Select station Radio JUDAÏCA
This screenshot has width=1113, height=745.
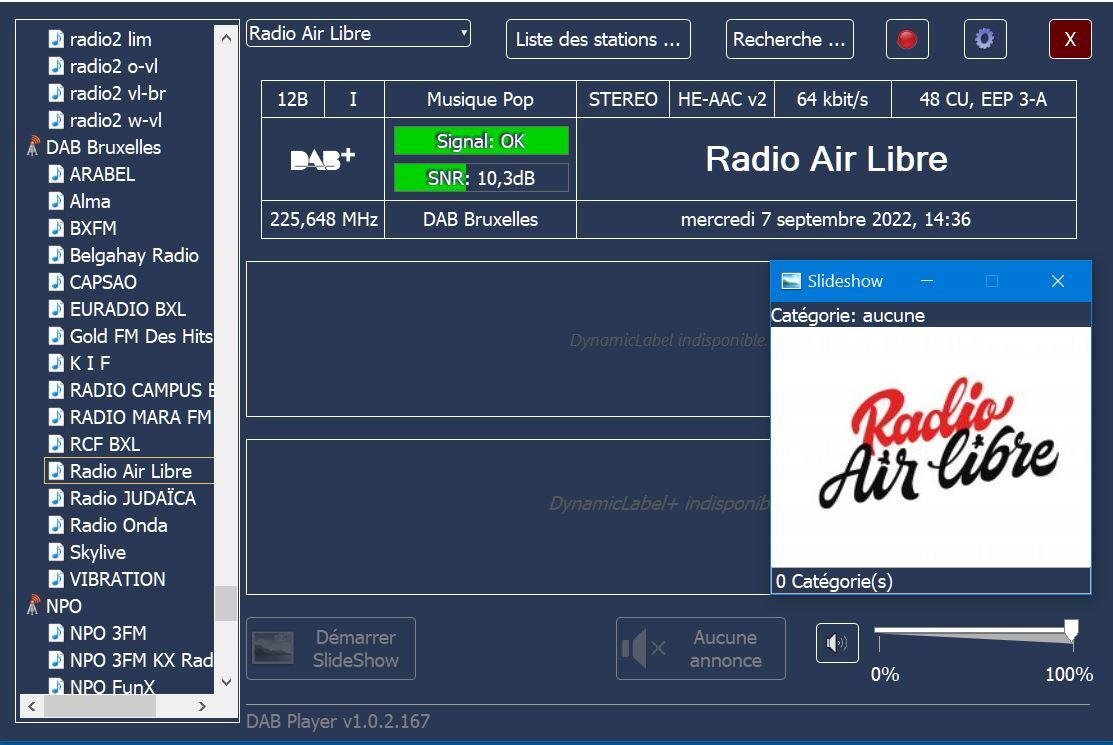click(x=132, y=498)
